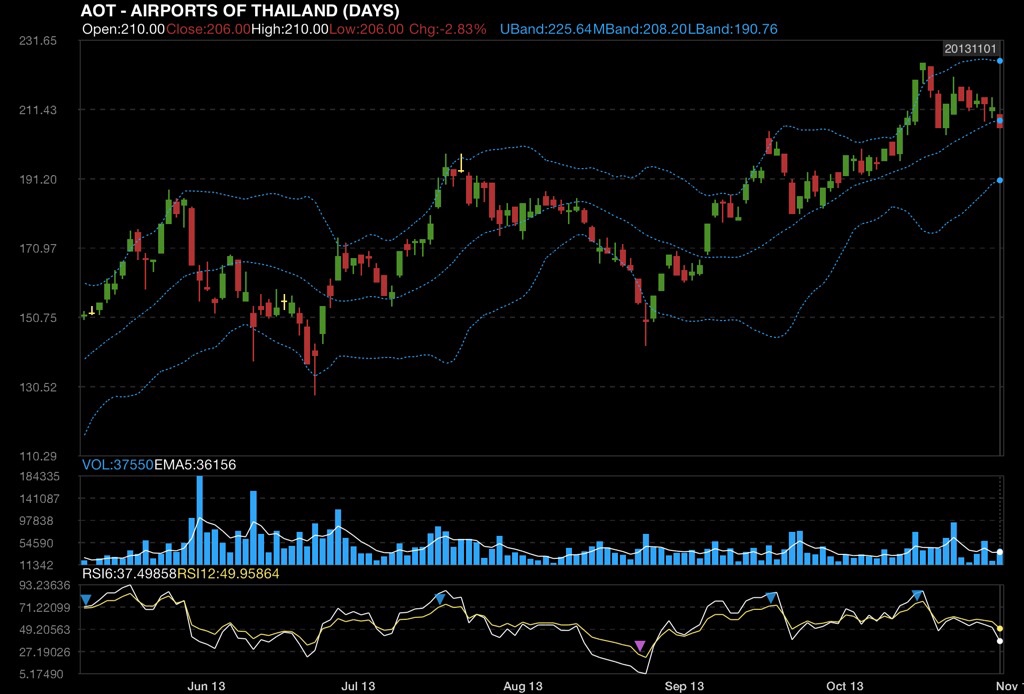Click the 130.52 price axis label

(x=40, y=387)
